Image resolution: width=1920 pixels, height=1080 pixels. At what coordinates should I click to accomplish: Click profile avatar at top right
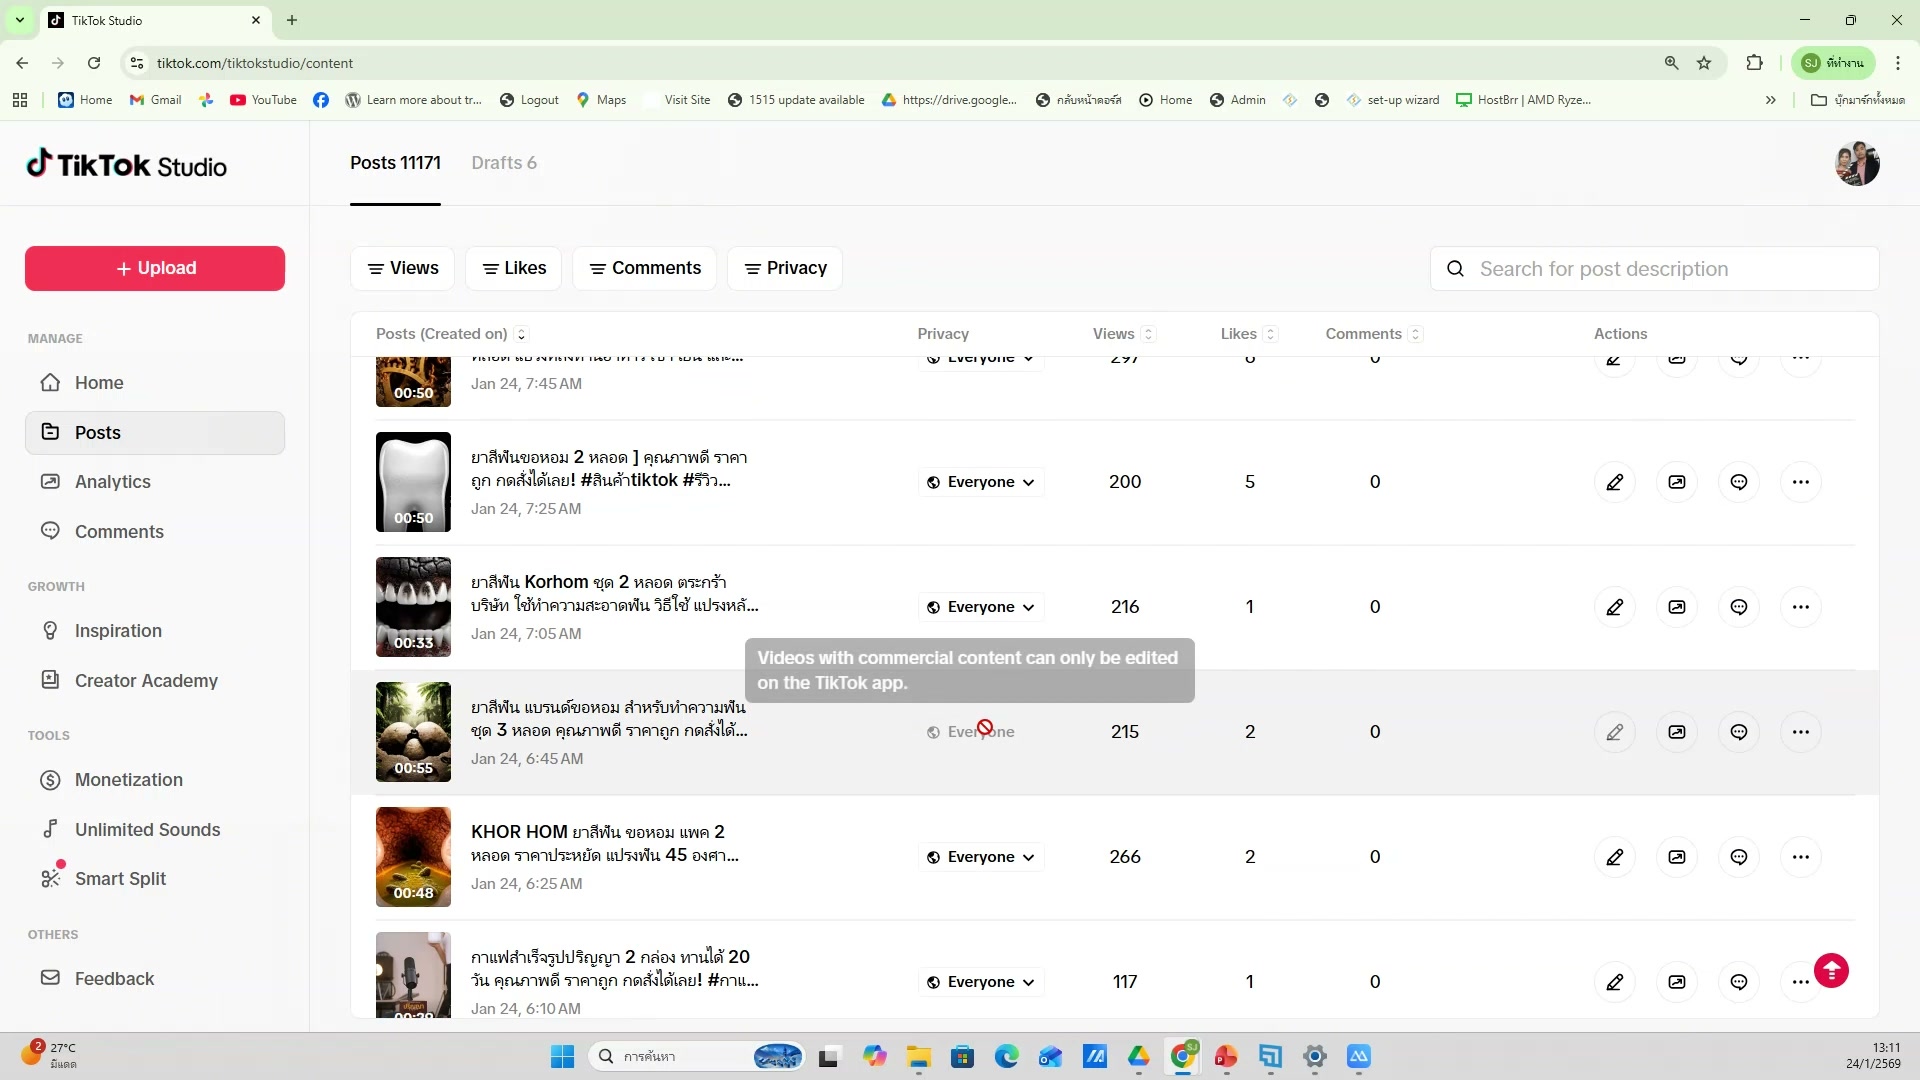click(x=1857, y=164)
